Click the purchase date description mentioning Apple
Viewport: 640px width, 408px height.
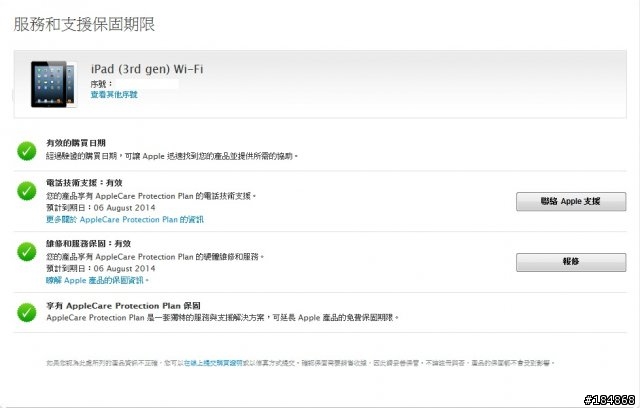click(x=172, y=156)
